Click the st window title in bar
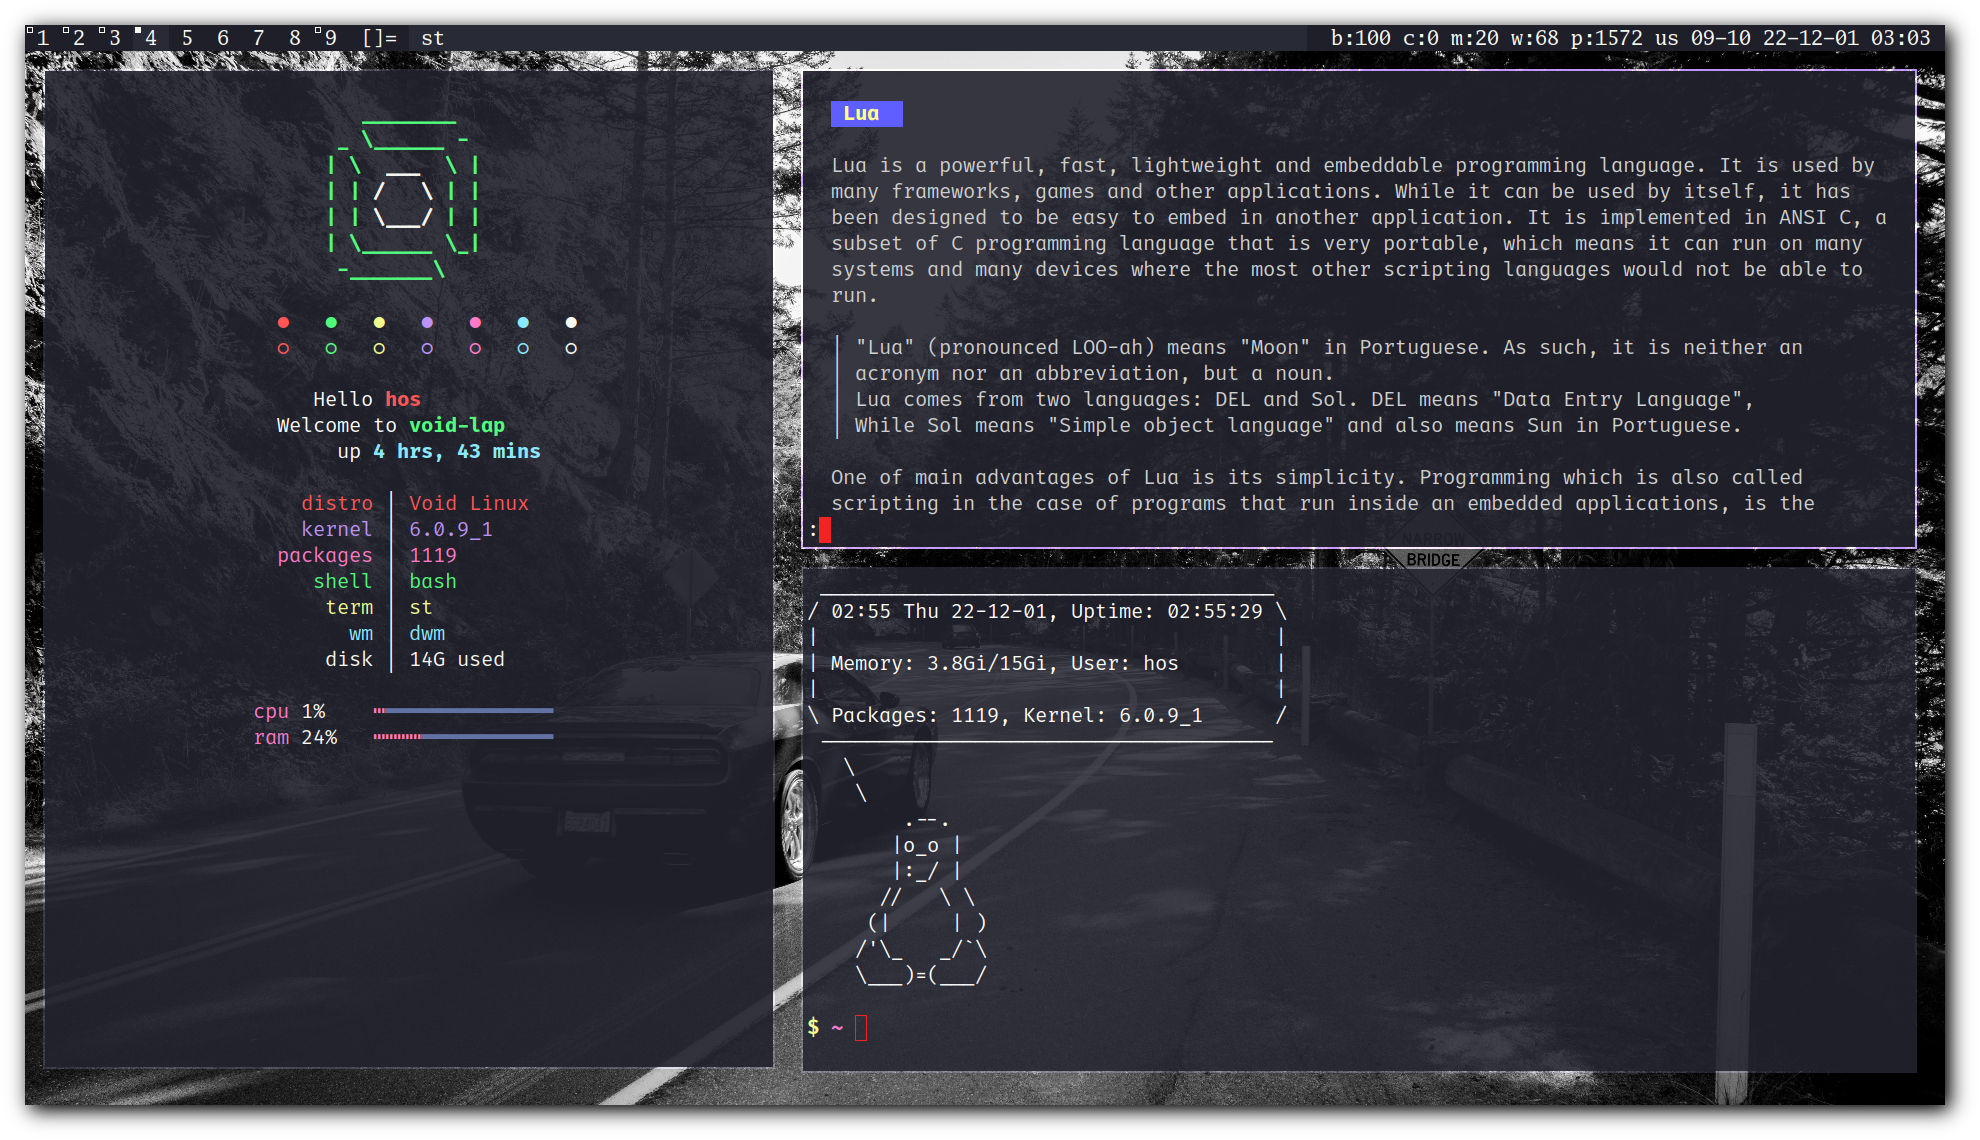The width and height of the screenshot is (1980, 1140). coord(432,38)
